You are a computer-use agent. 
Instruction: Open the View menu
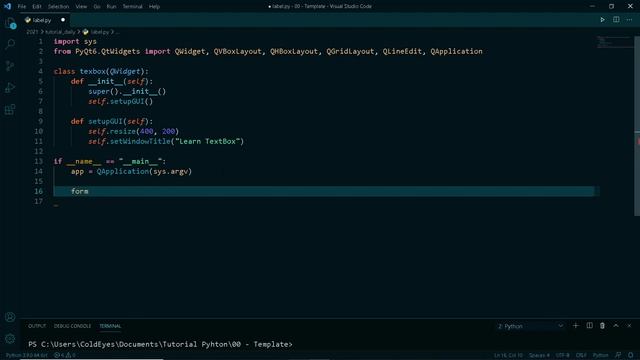click(81, 7)
